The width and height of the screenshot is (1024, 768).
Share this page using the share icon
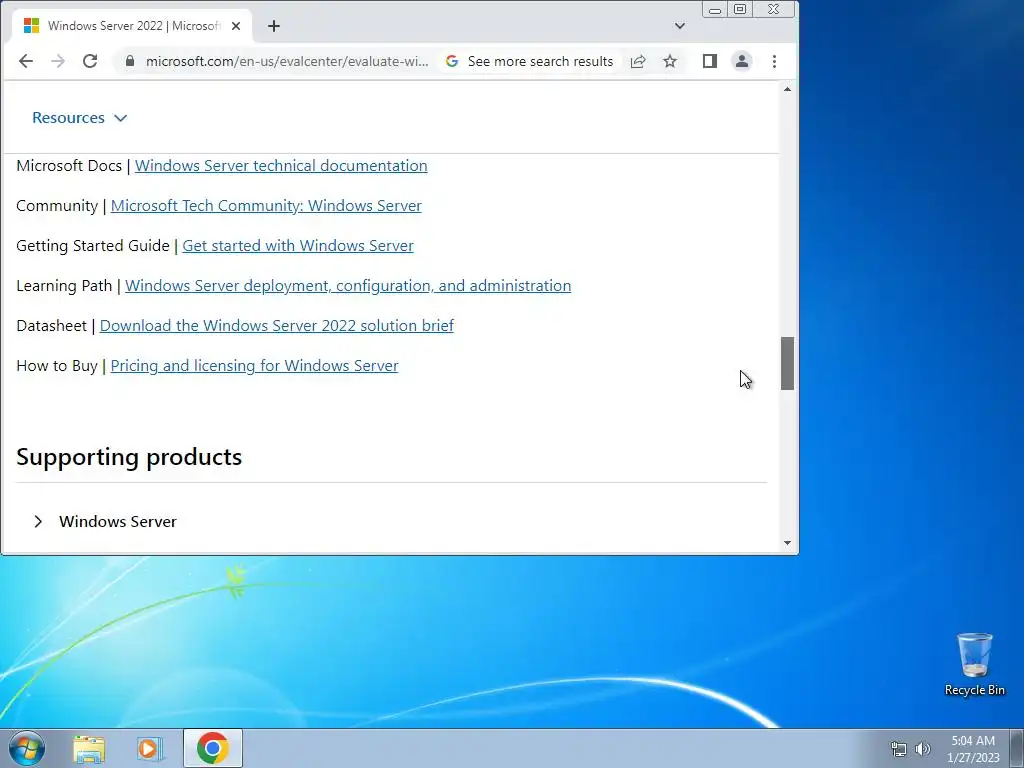pos(638,61)
